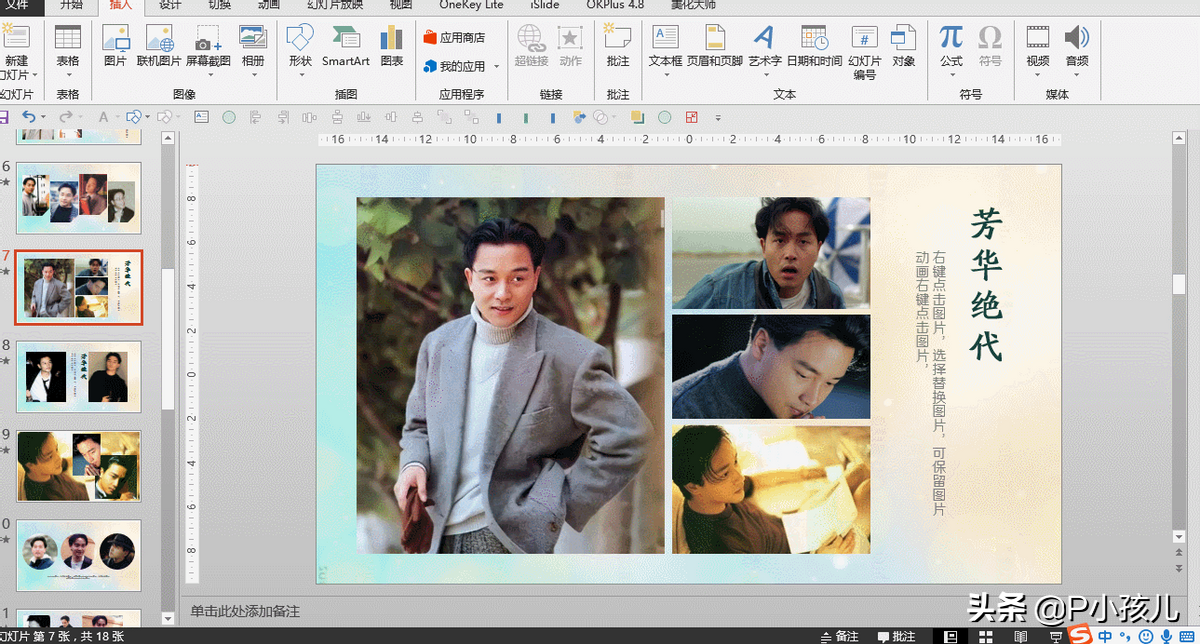Expand the 公式 equation dropdown
This screenshot has height=644, width=1200.
[x=951, y=74]
